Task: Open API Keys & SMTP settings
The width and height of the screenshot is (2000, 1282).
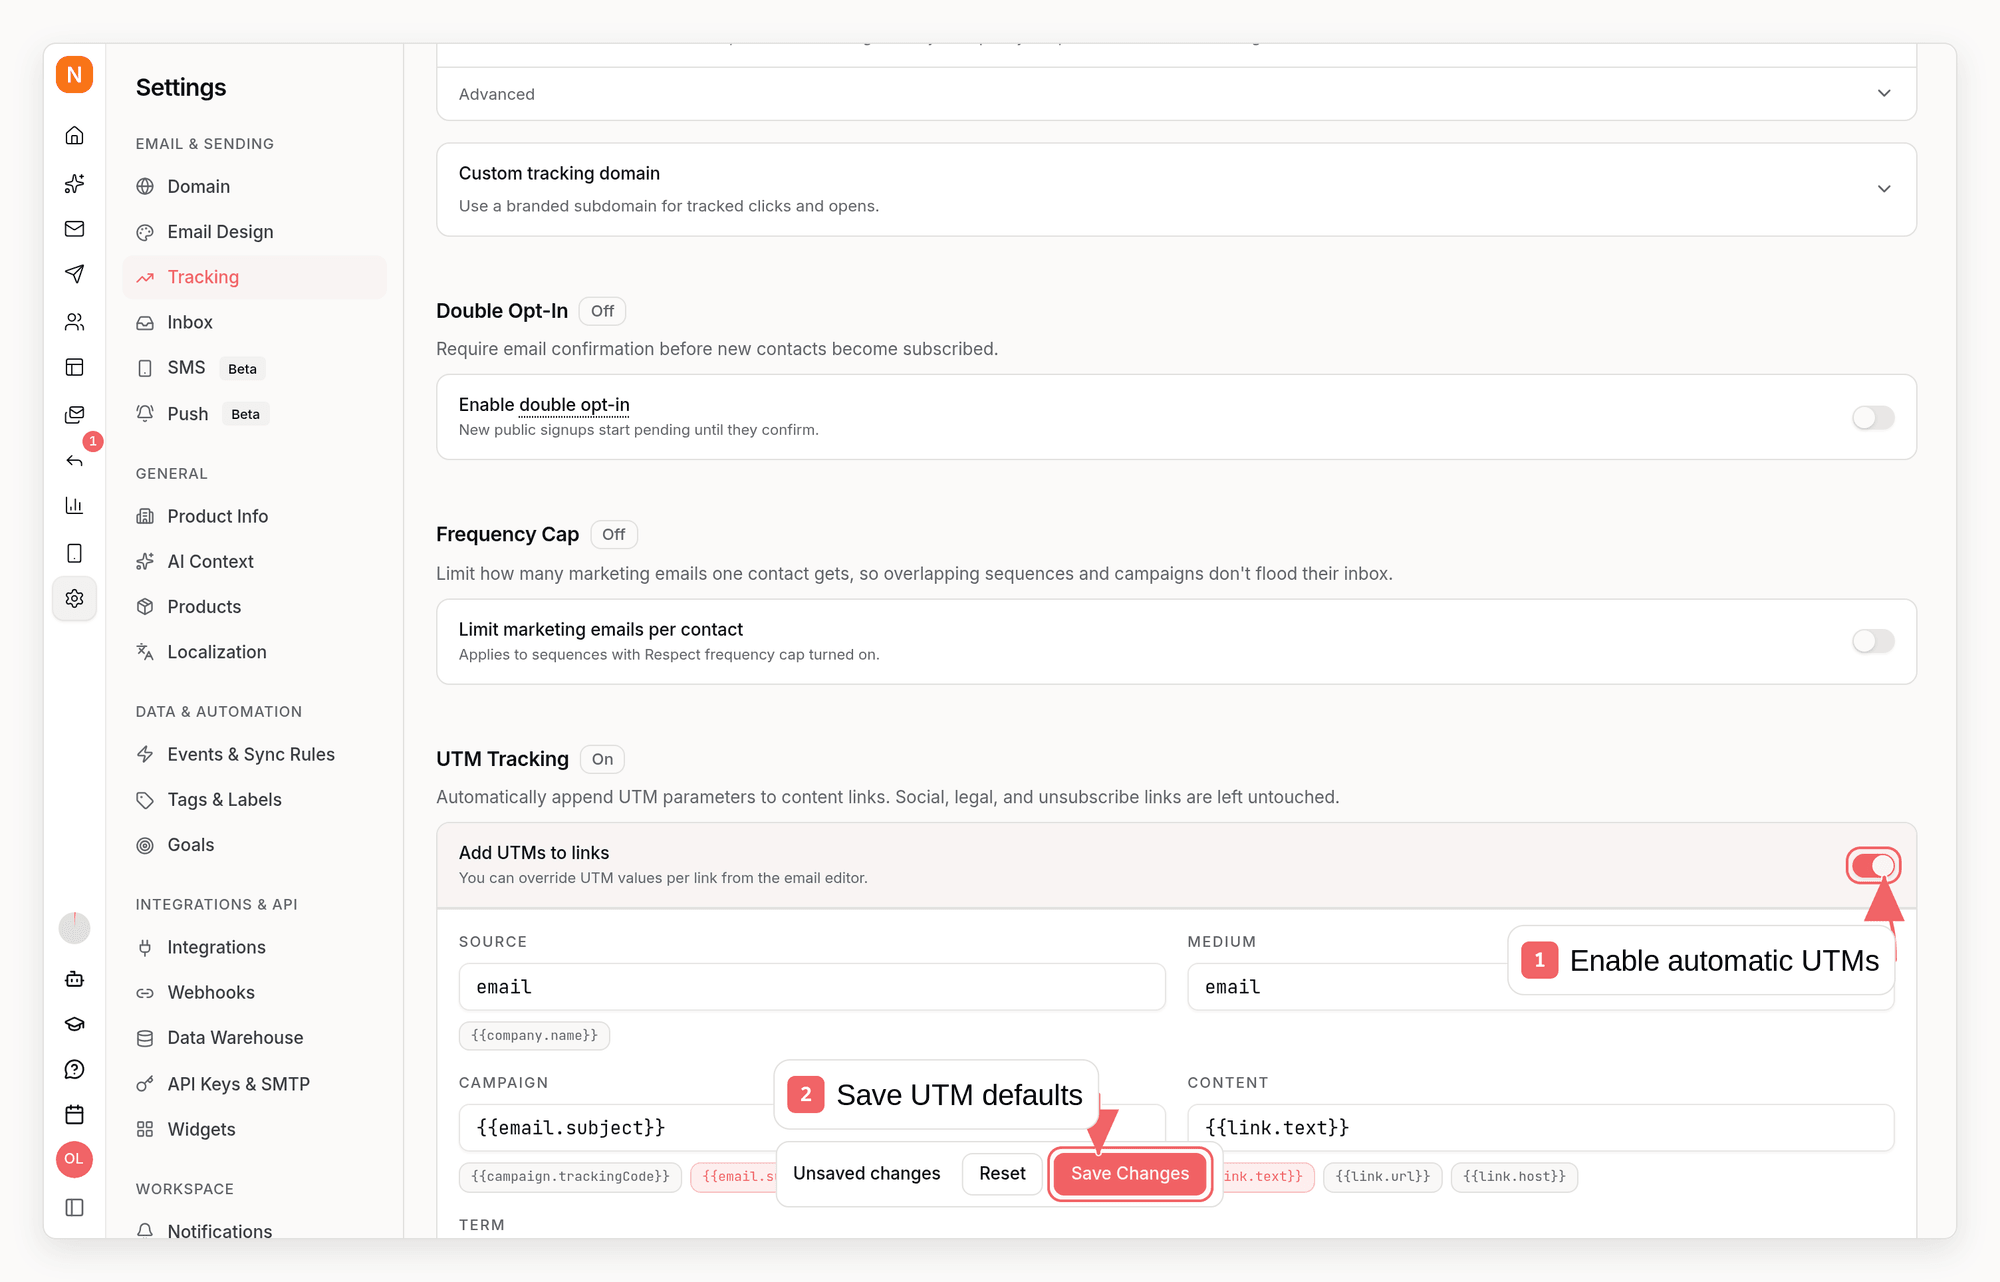Action: tap(255, 1084)
